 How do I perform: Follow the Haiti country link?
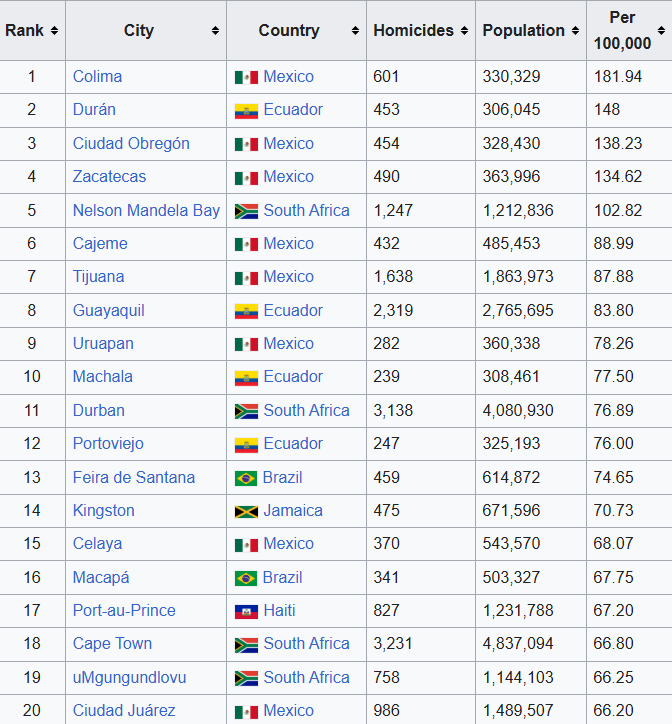(279, 610)
